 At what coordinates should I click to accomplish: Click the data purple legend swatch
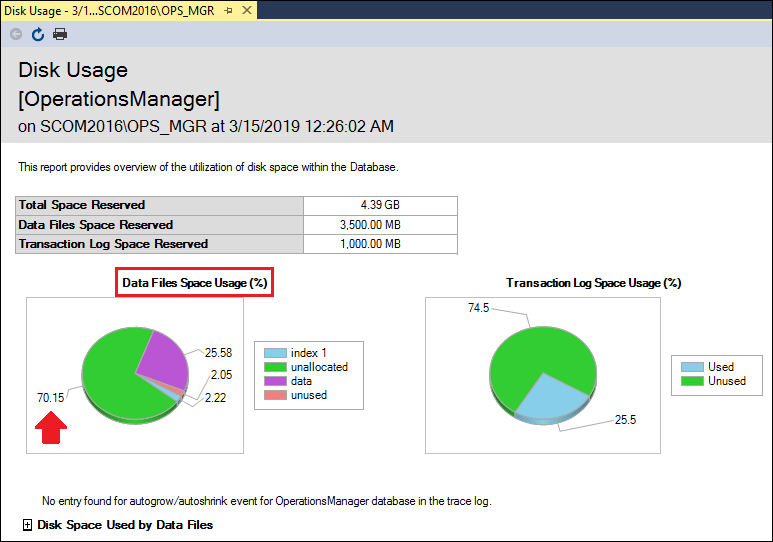click(x=275, y=381)
